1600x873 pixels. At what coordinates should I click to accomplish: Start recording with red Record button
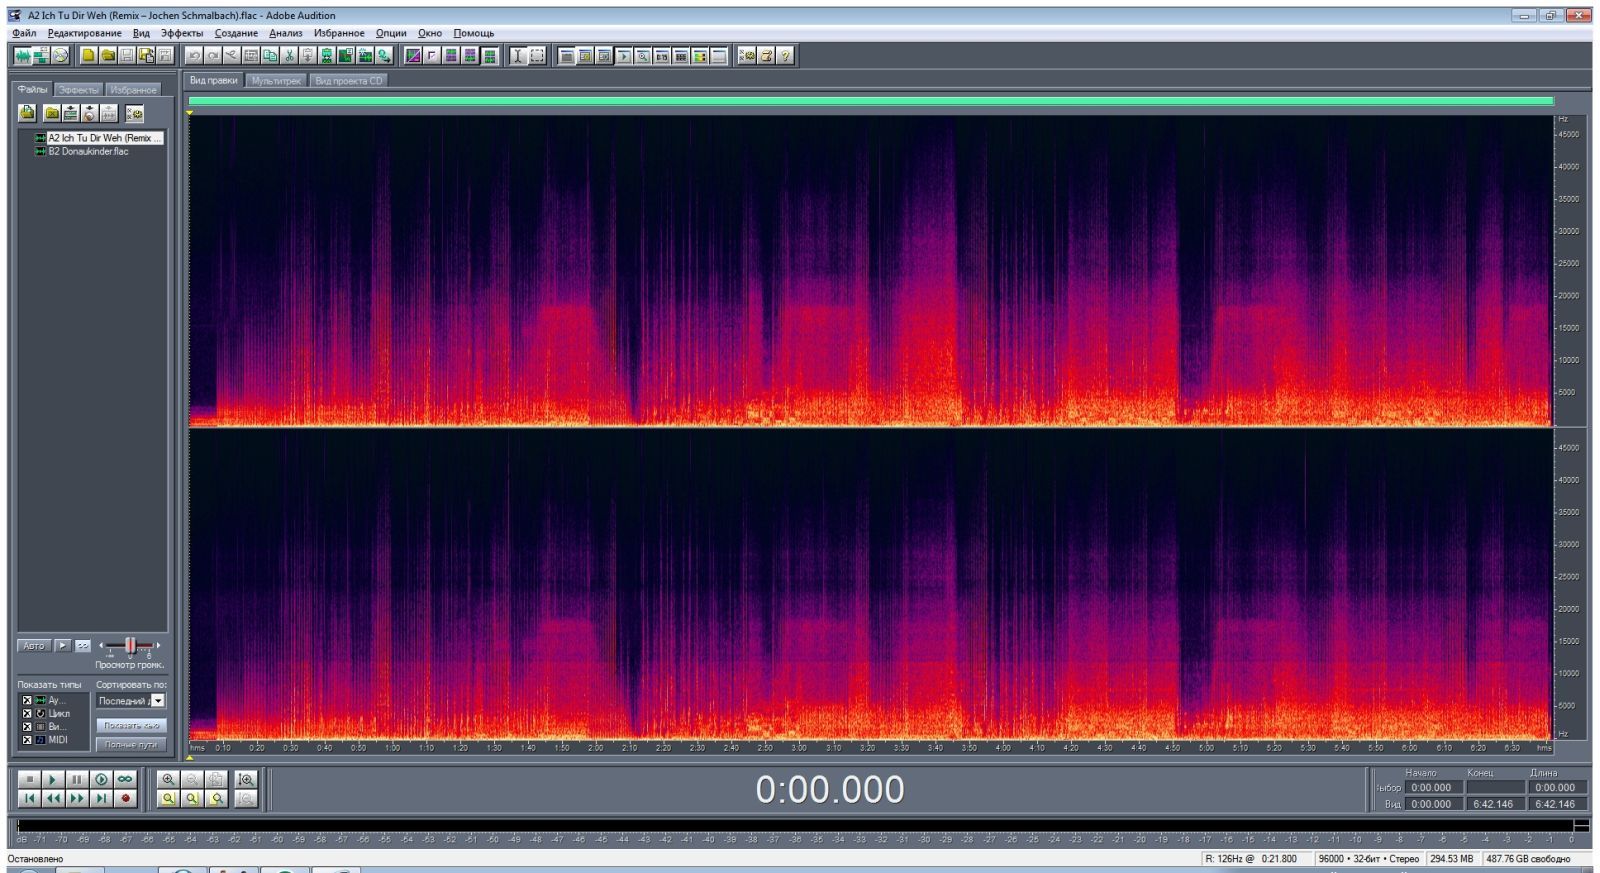point(125,798)
